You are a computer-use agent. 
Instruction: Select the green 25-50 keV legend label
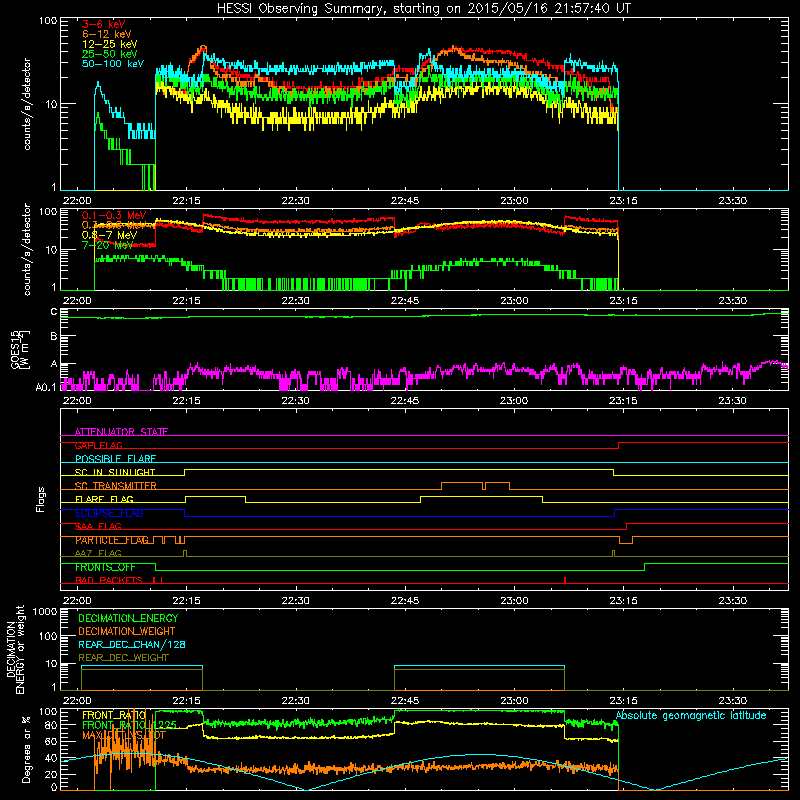tap(109, 54)
